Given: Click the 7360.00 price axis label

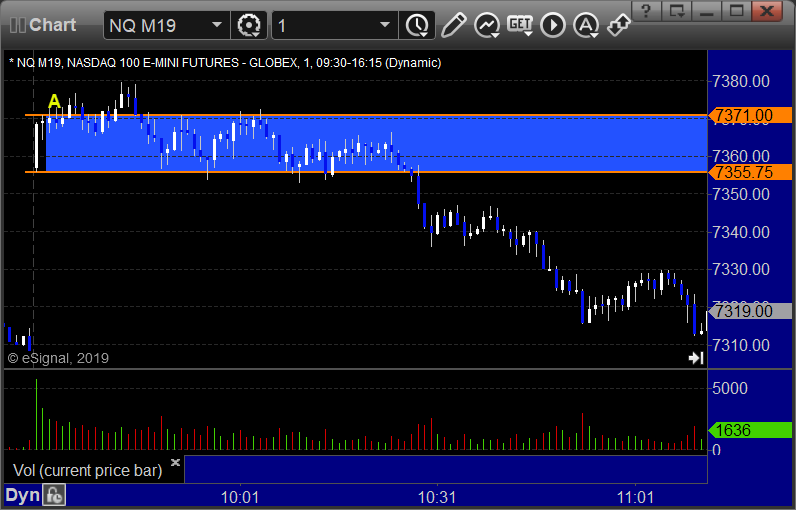Looking at the screenshot, I should coord(741,156).
